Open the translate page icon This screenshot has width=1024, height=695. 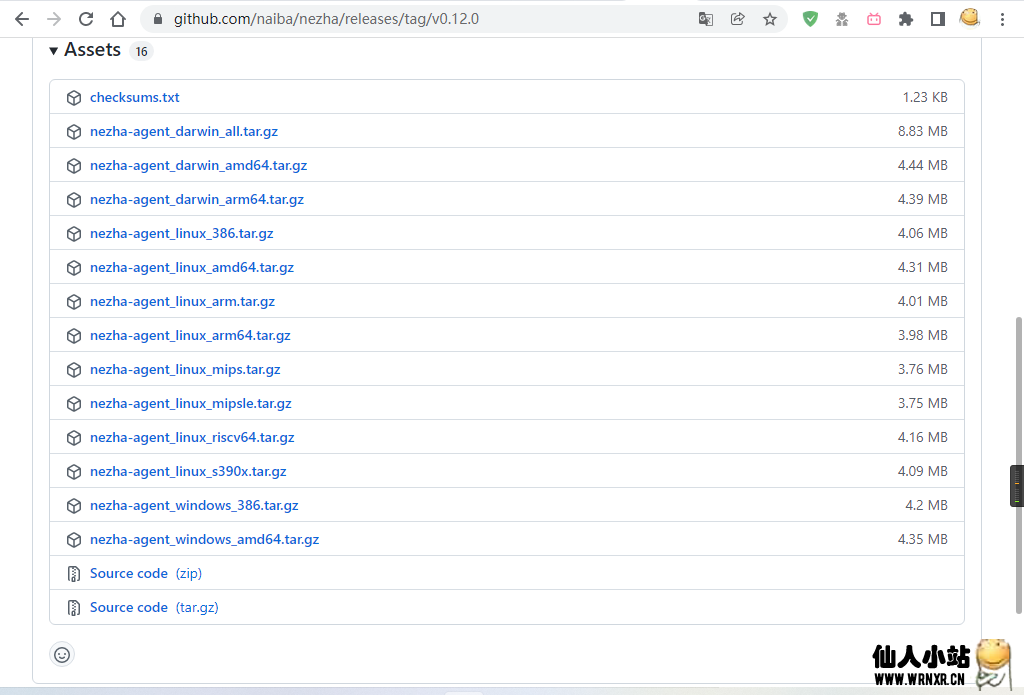point(705,19)
